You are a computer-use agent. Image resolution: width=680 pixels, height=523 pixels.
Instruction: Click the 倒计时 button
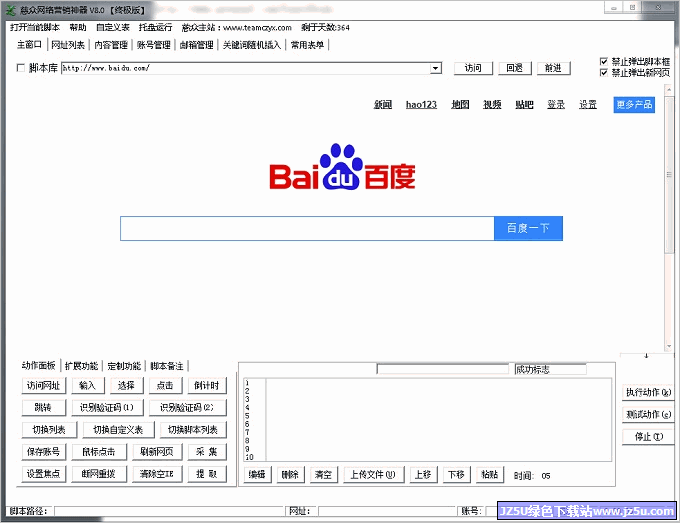[207, 386]
